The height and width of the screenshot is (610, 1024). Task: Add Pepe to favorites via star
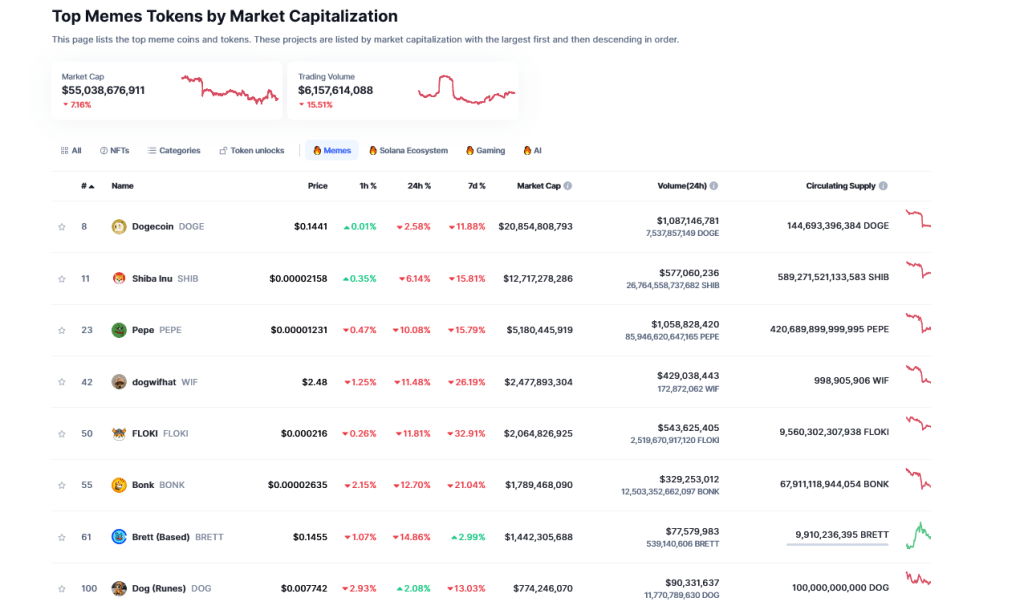pyautogui.click(x=62, y=329)
